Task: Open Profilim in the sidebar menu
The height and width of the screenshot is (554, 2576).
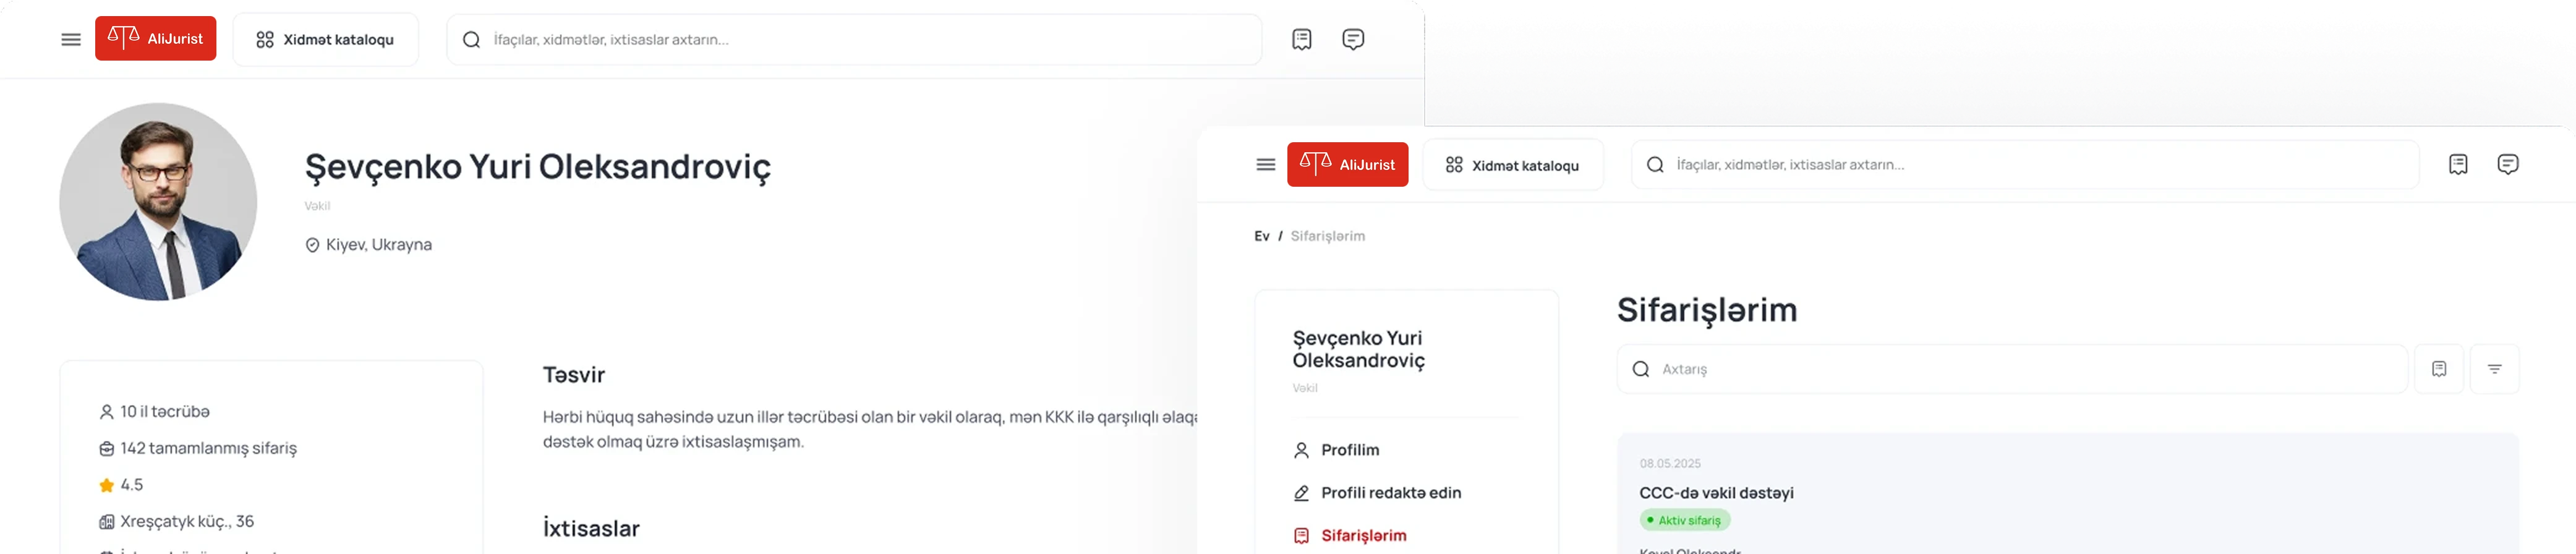Action: 1350,451
